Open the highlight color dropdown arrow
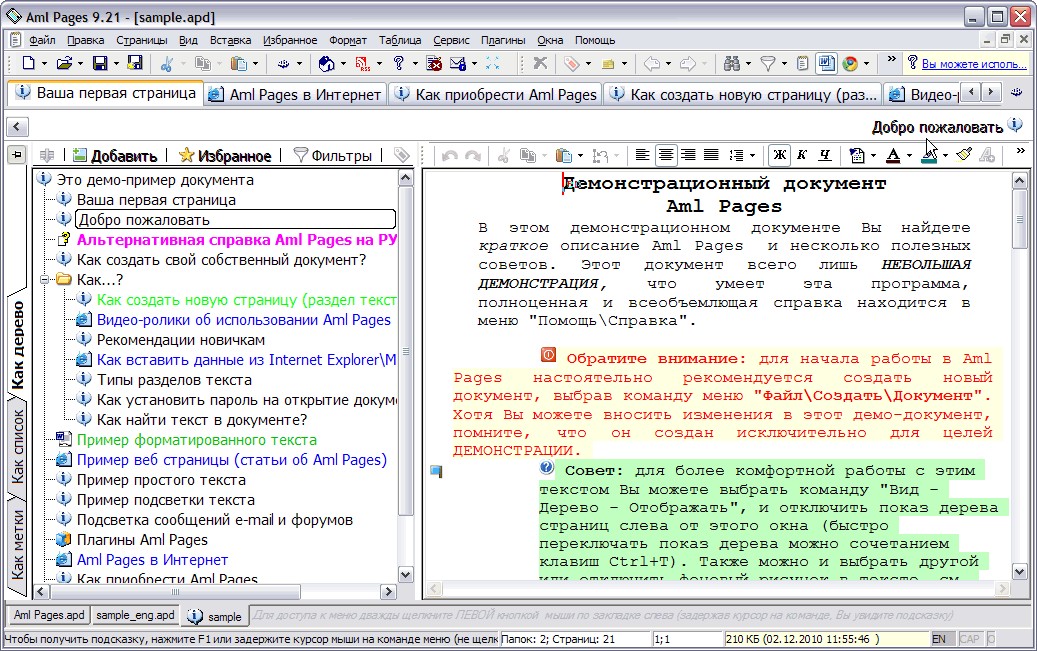Viewport: 1037px width, 651px height. pos(945,155)
